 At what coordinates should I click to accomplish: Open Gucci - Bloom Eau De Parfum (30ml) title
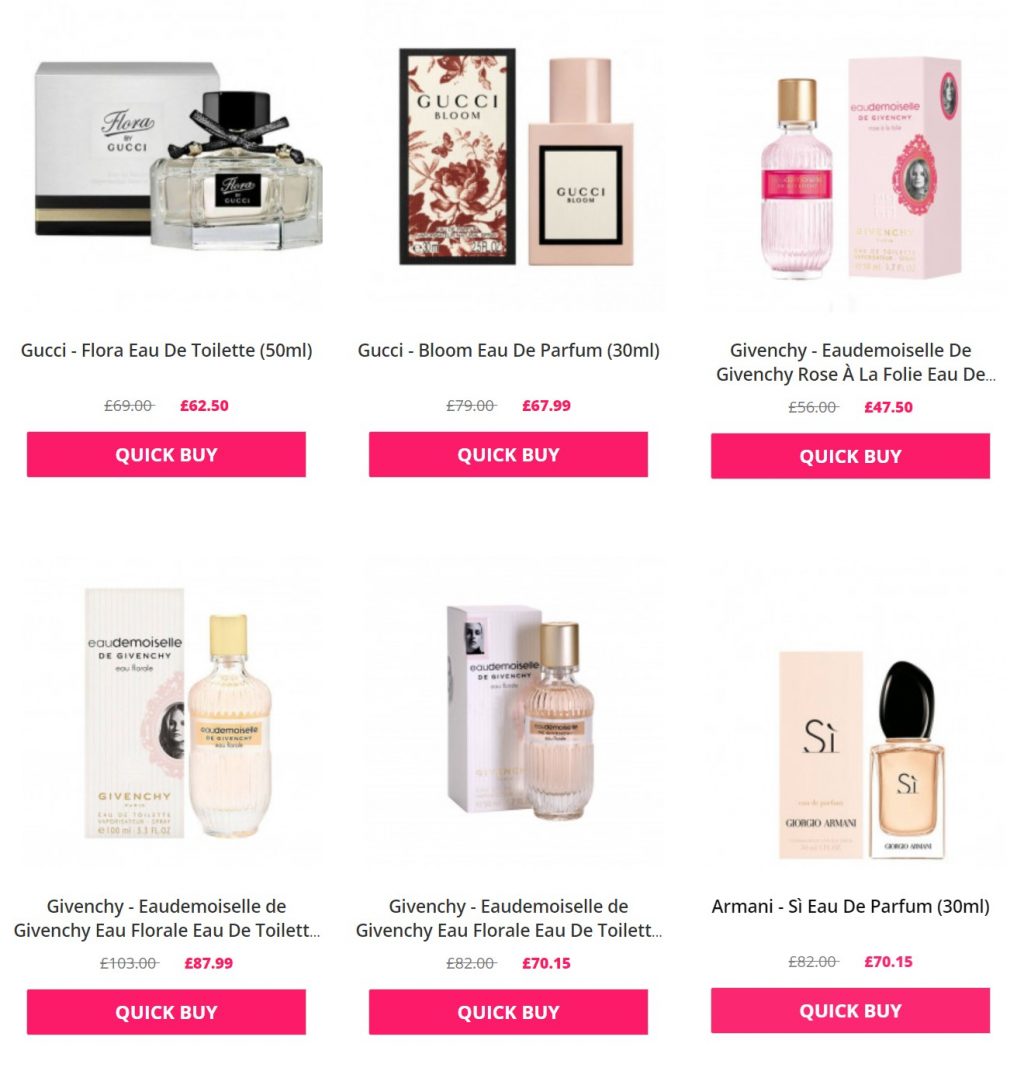[x=508, y=350]
